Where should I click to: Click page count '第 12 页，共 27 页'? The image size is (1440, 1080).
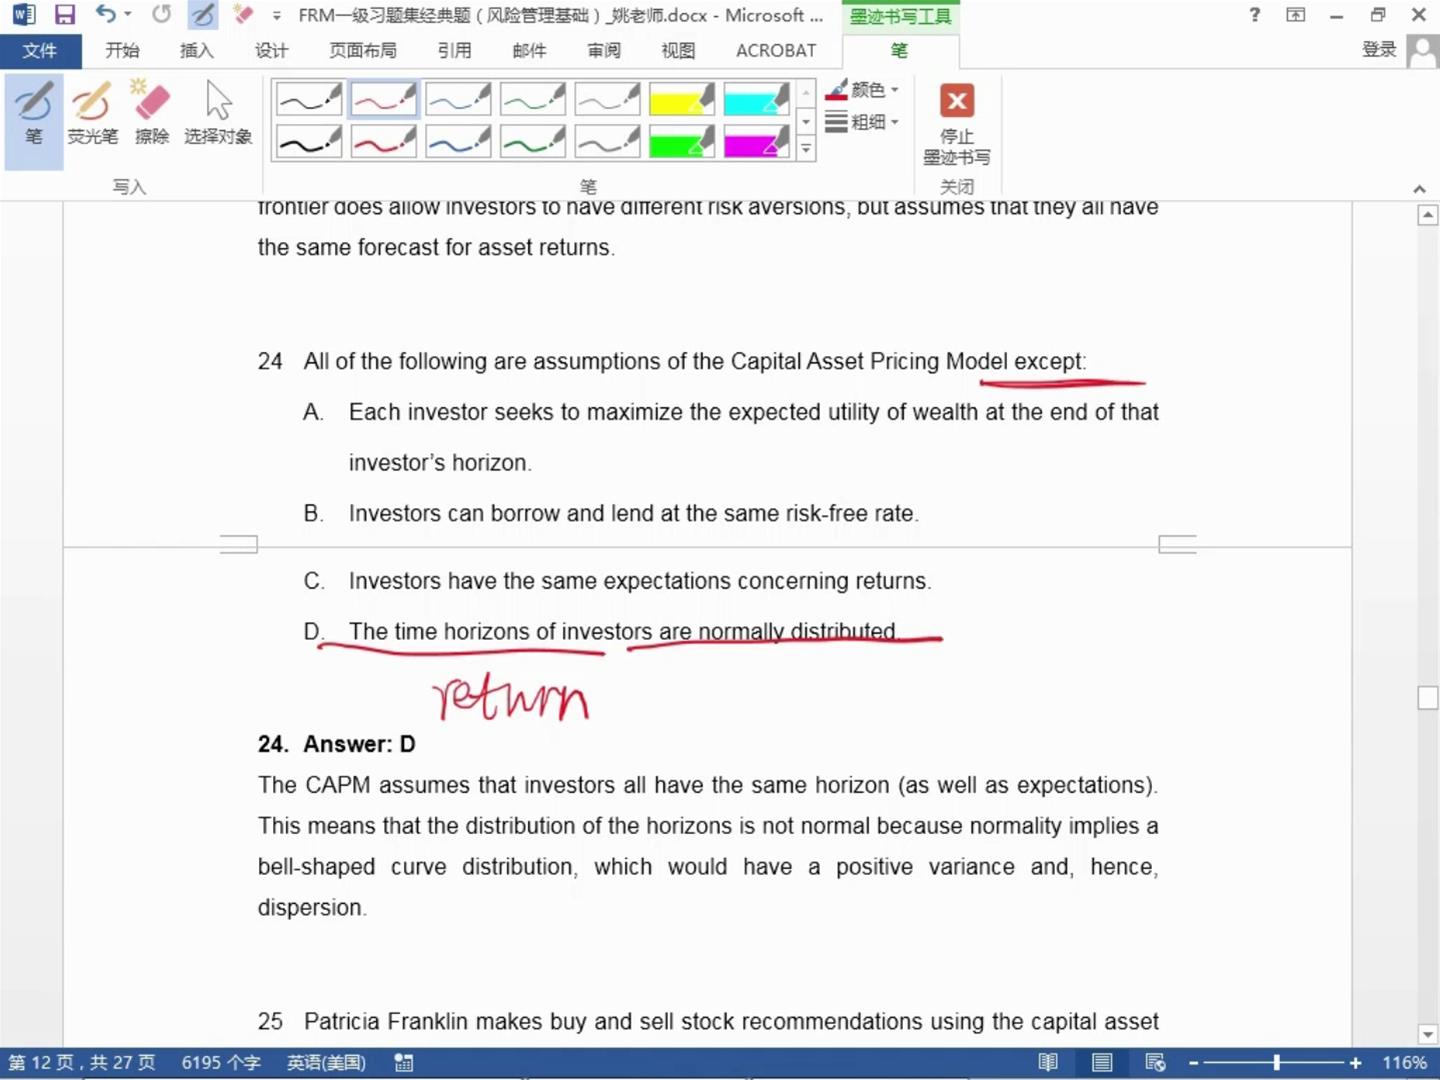(x=82, y=1063)
